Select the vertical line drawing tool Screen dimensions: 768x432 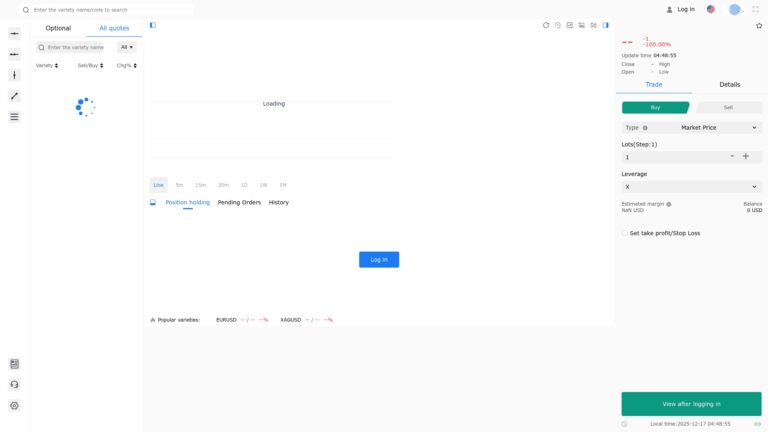[14, 75]
